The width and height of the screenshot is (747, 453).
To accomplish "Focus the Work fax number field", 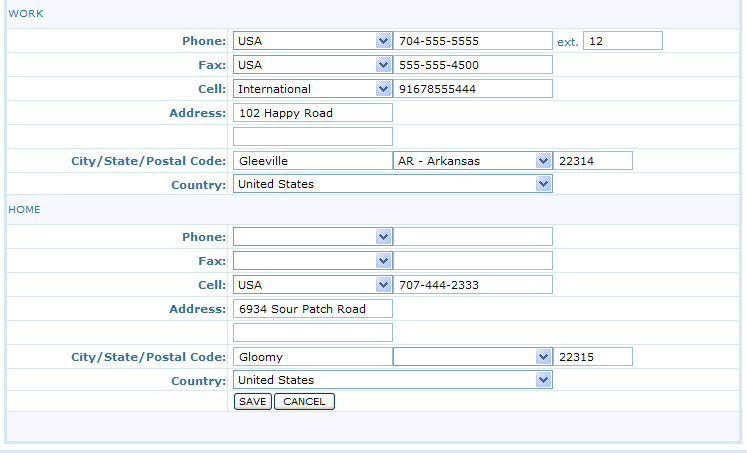I will [x=473, y=65].
